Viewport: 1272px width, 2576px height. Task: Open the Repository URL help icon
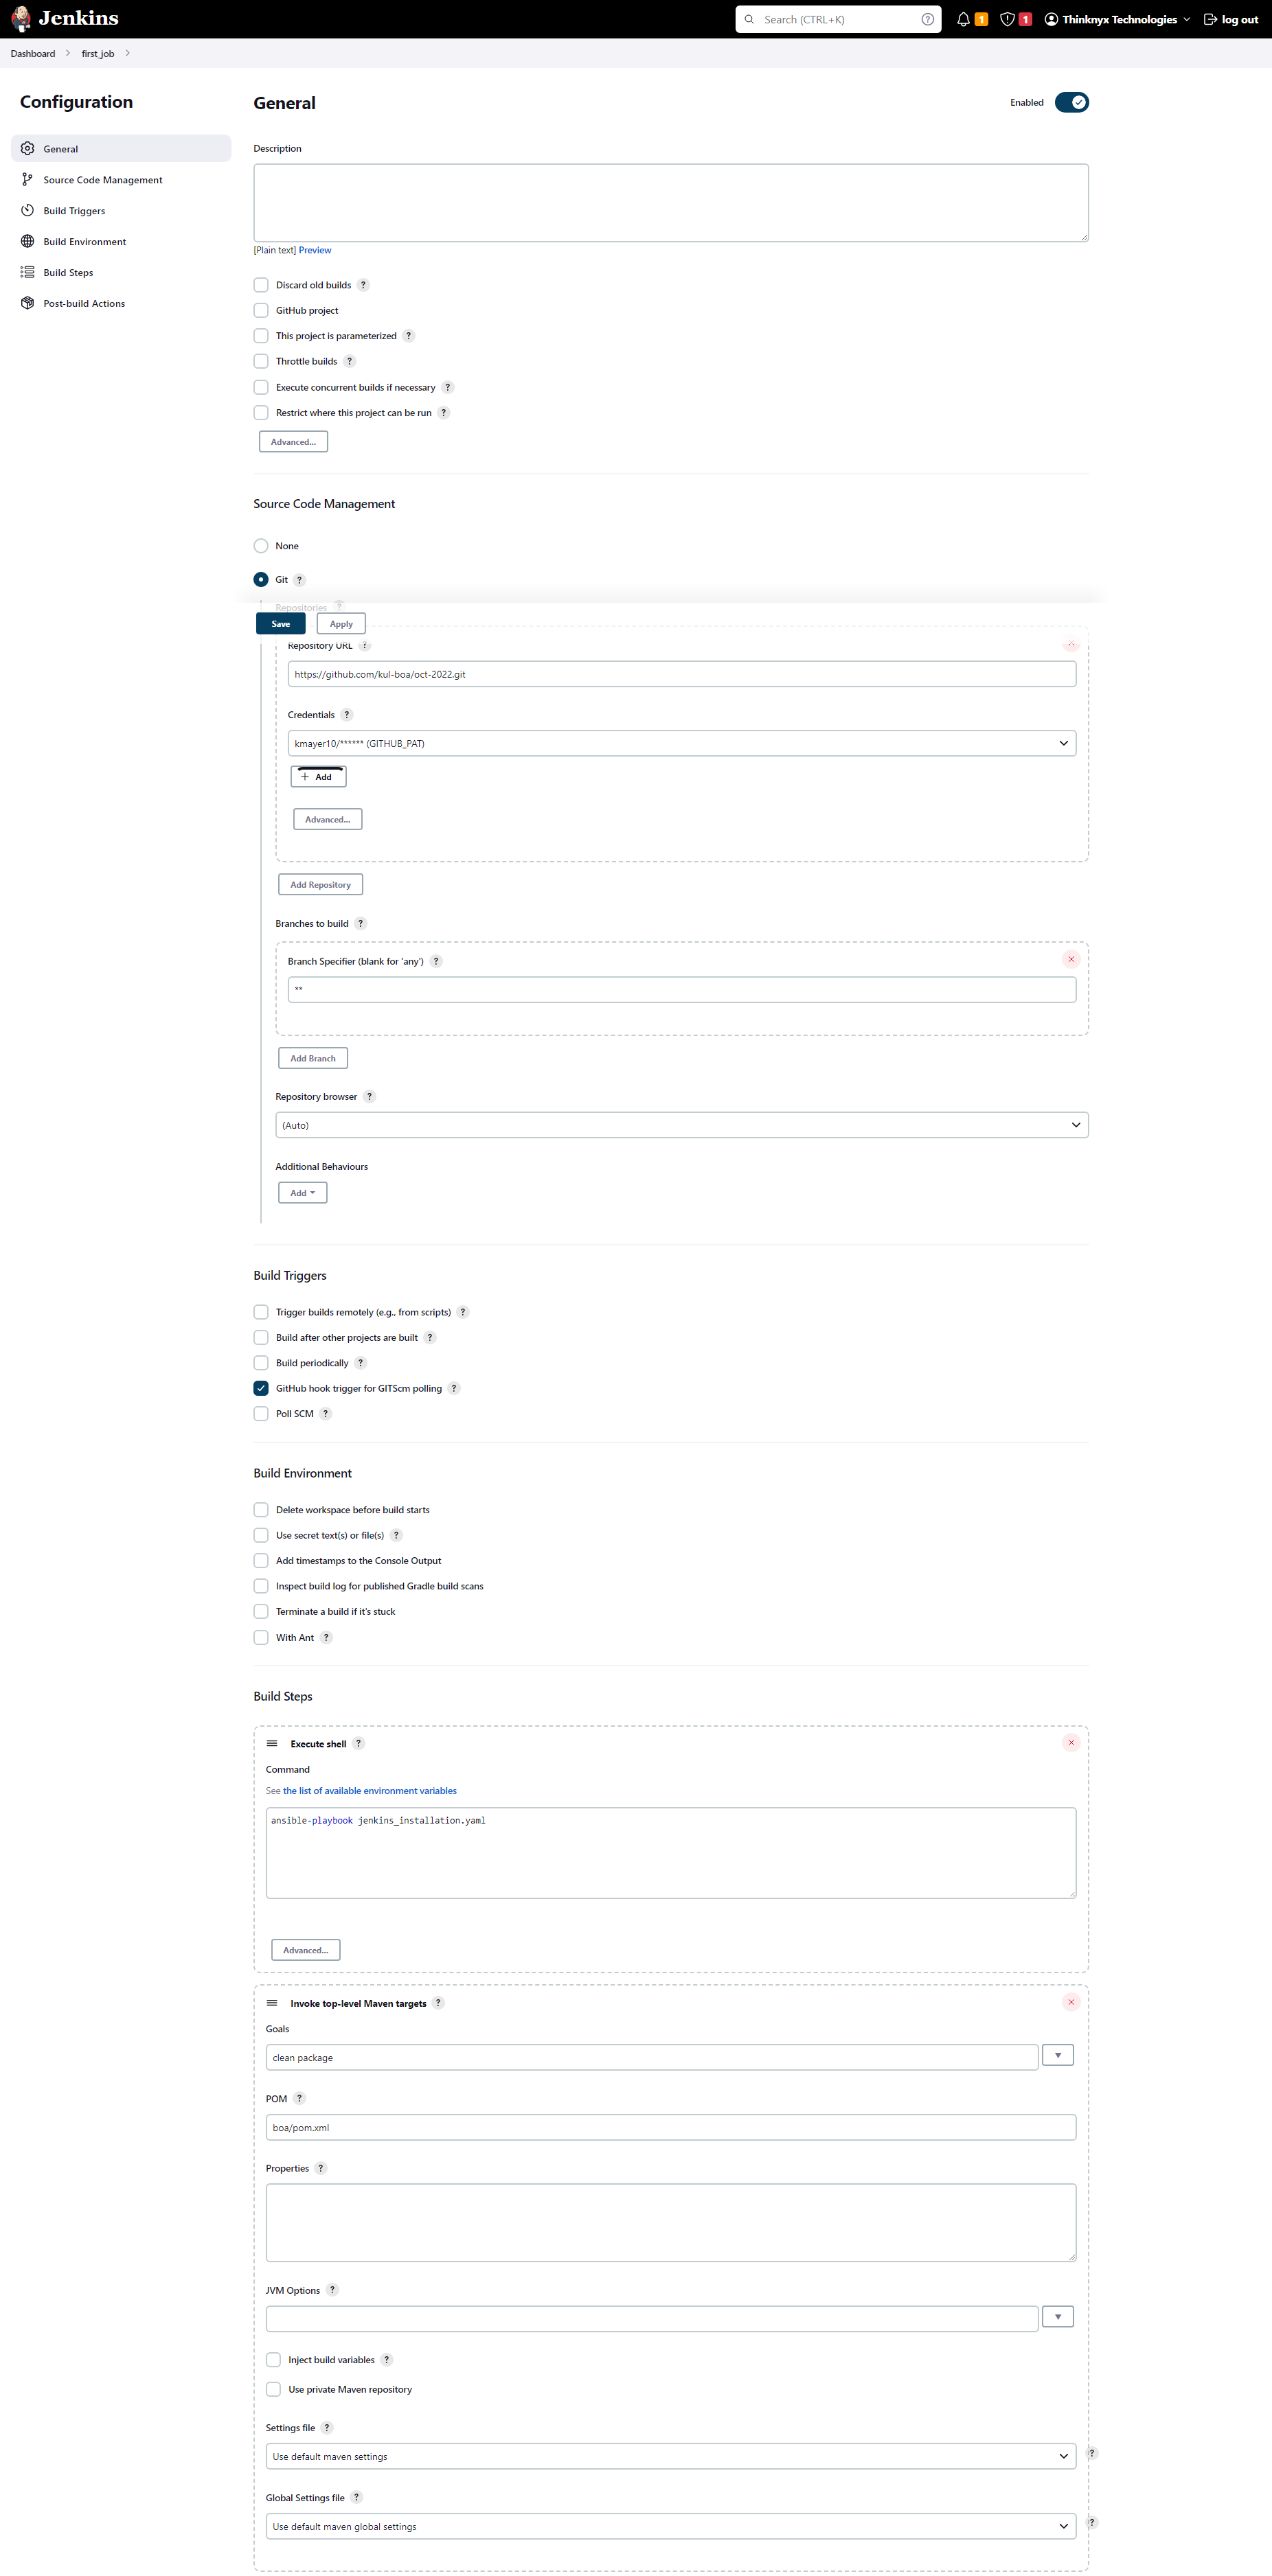tap(364, 645)
